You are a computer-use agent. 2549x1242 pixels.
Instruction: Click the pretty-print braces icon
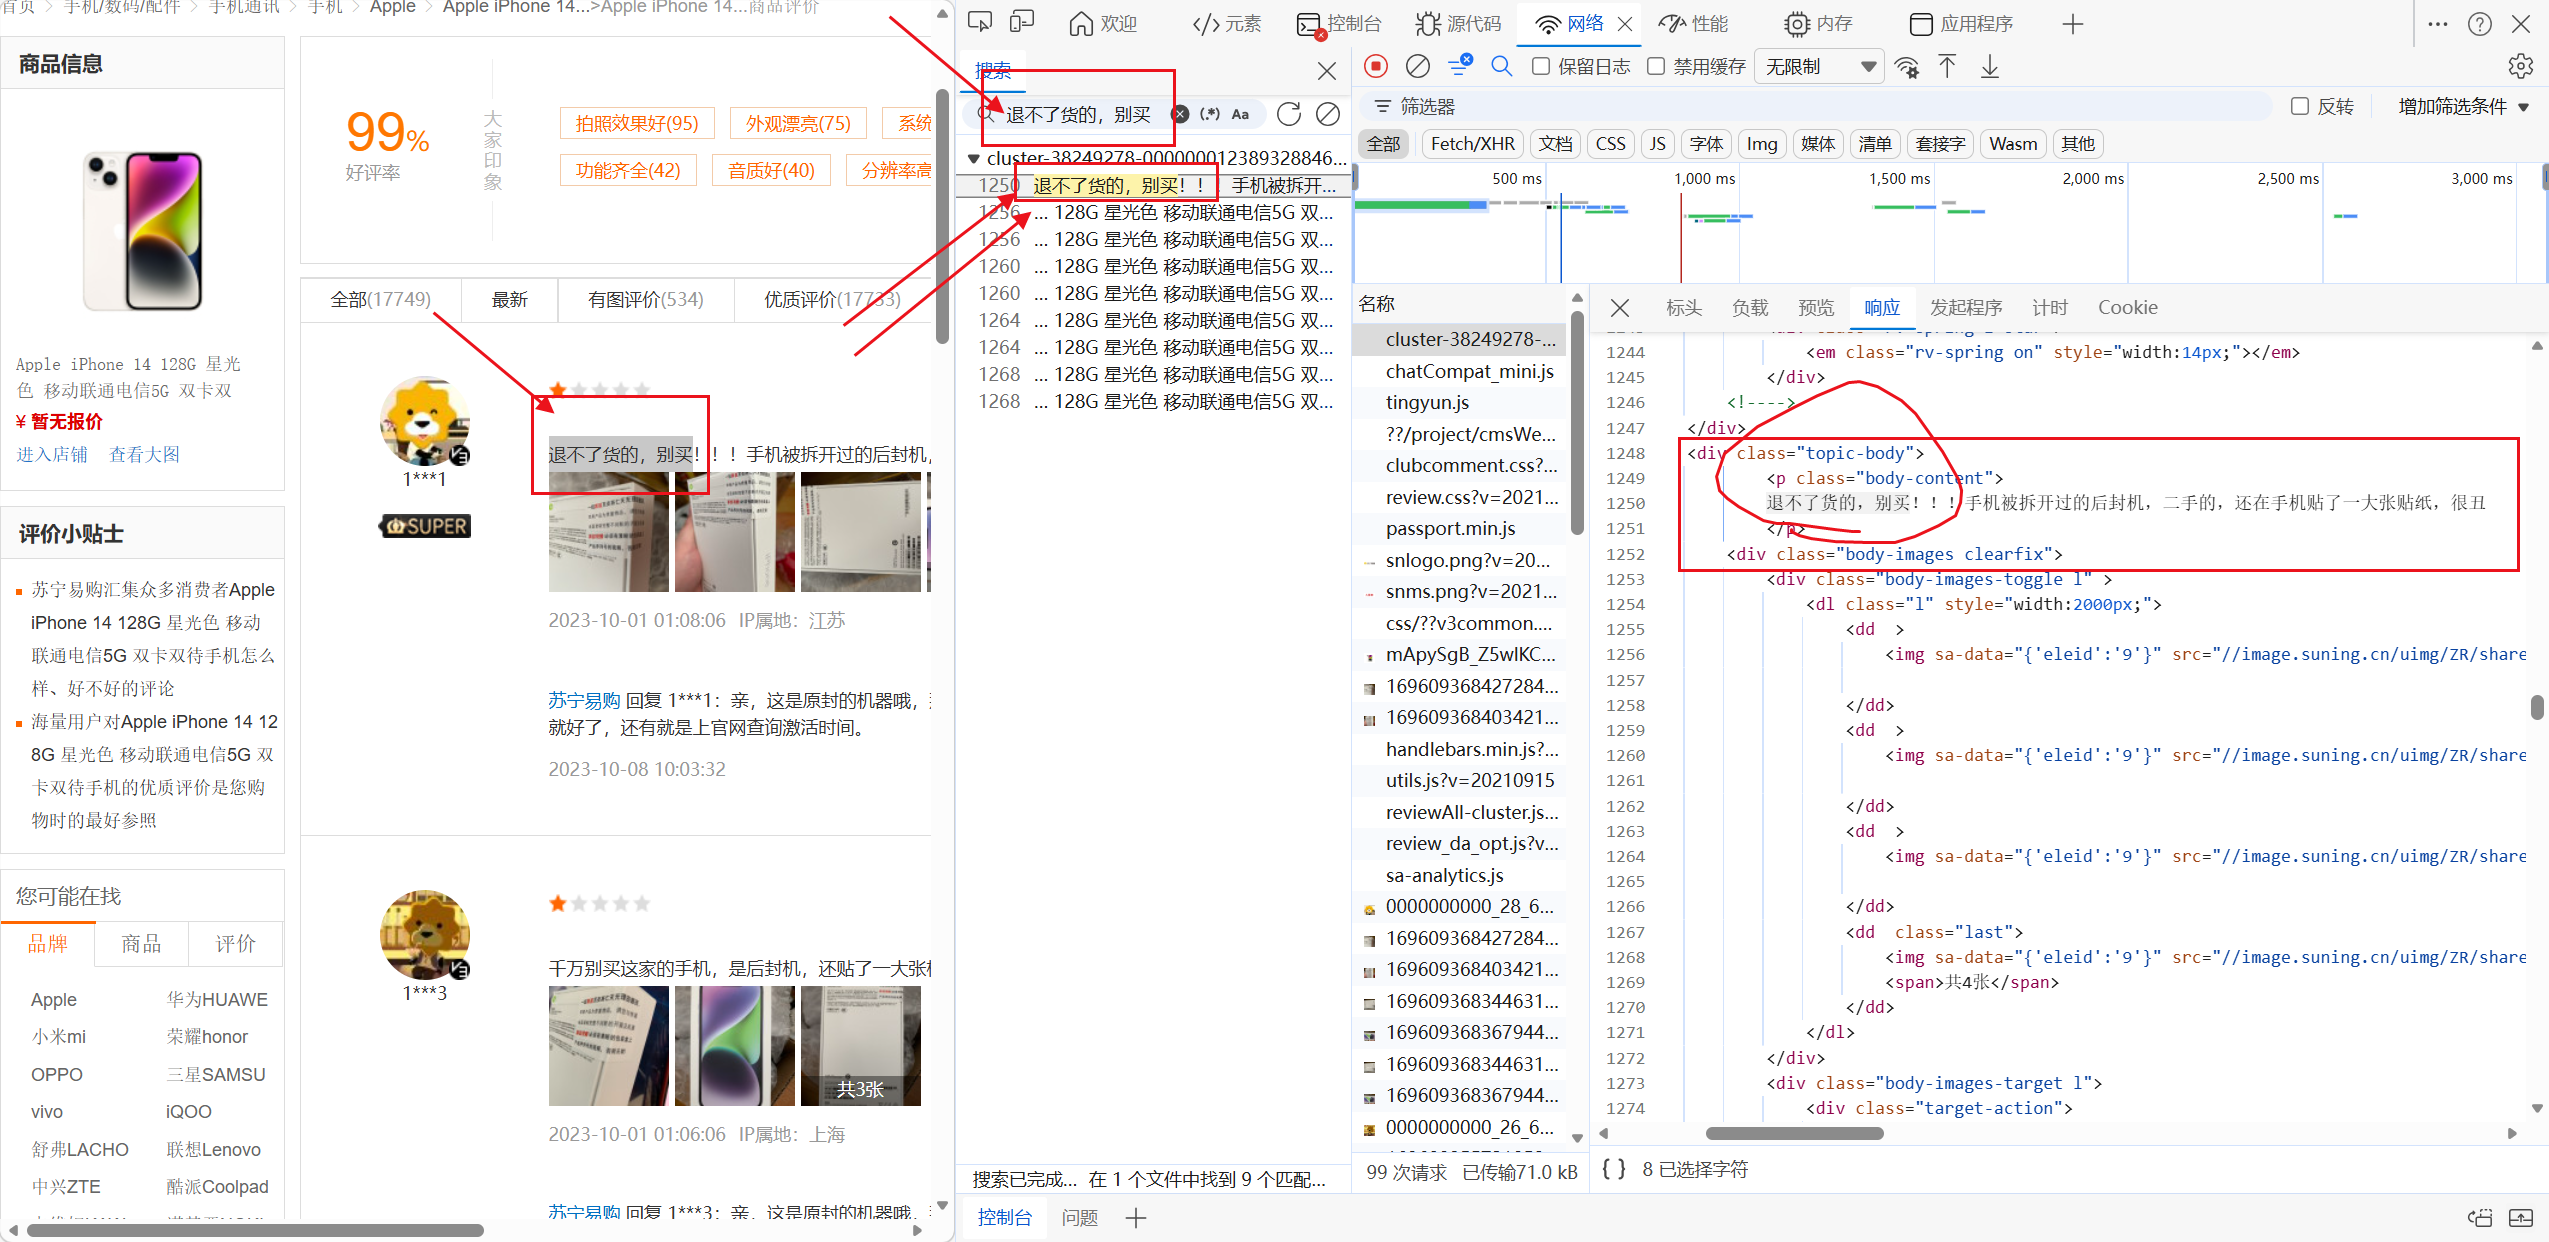coord(1614,1169)
